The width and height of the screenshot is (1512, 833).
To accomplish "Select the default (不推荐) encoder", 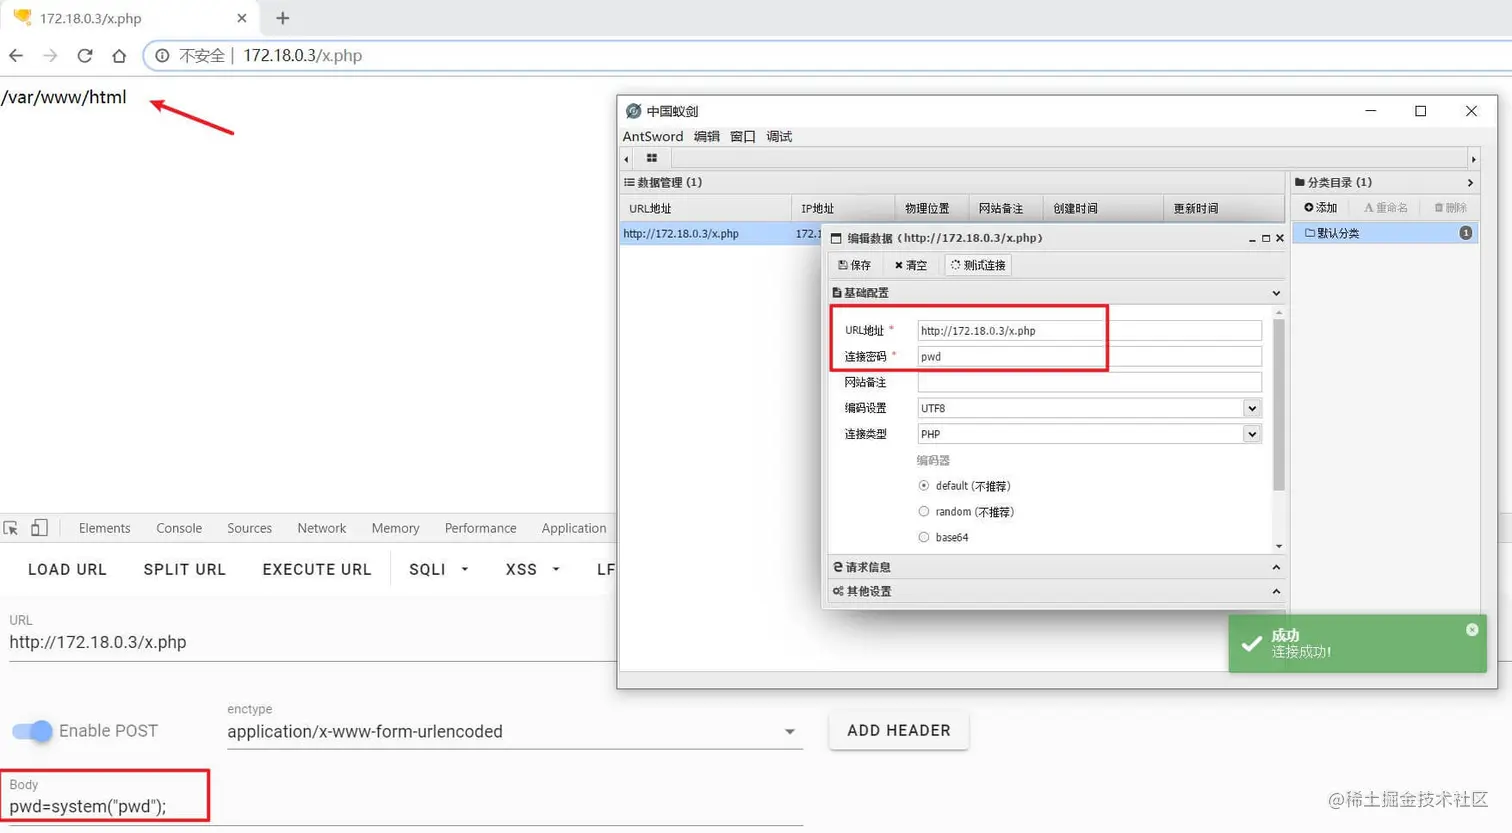I will click(x=924, y=486).
